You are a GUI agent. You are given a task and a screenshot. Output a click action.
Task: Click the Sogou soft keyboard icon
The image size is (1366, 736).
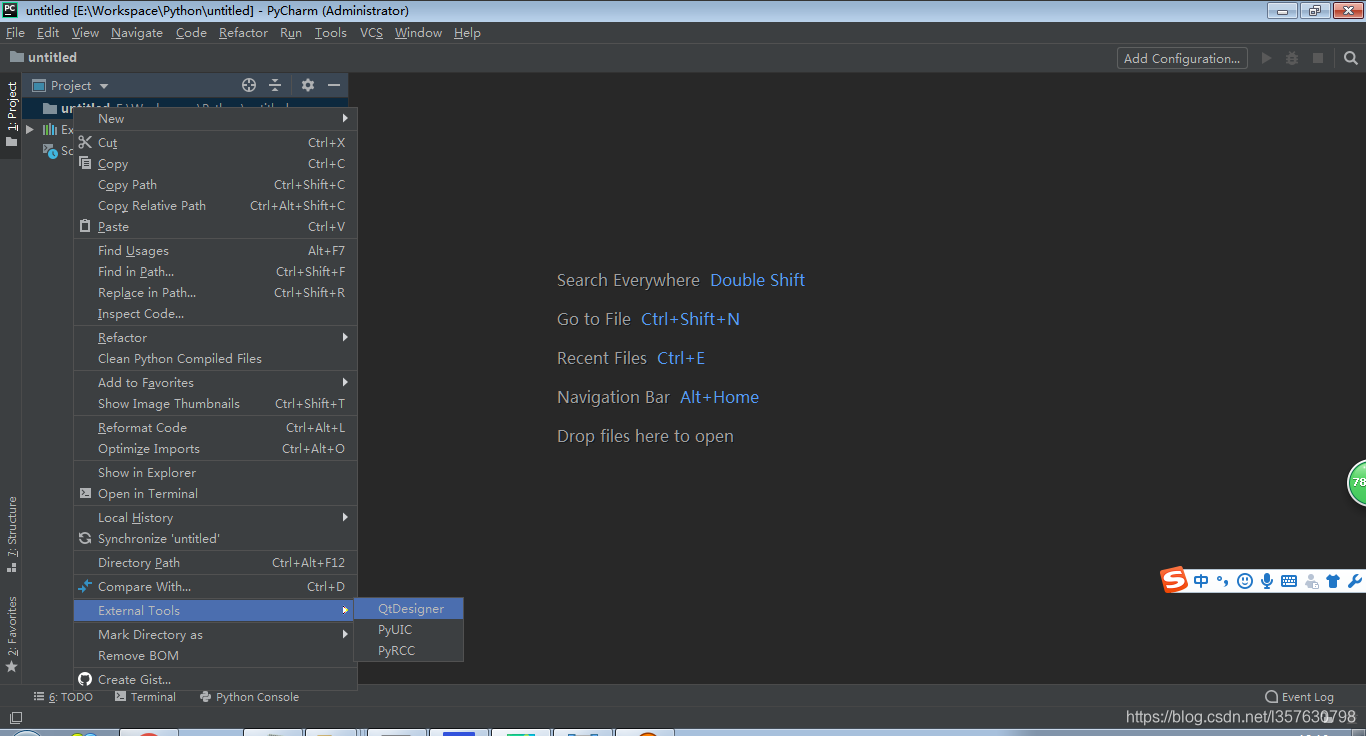1289,581
